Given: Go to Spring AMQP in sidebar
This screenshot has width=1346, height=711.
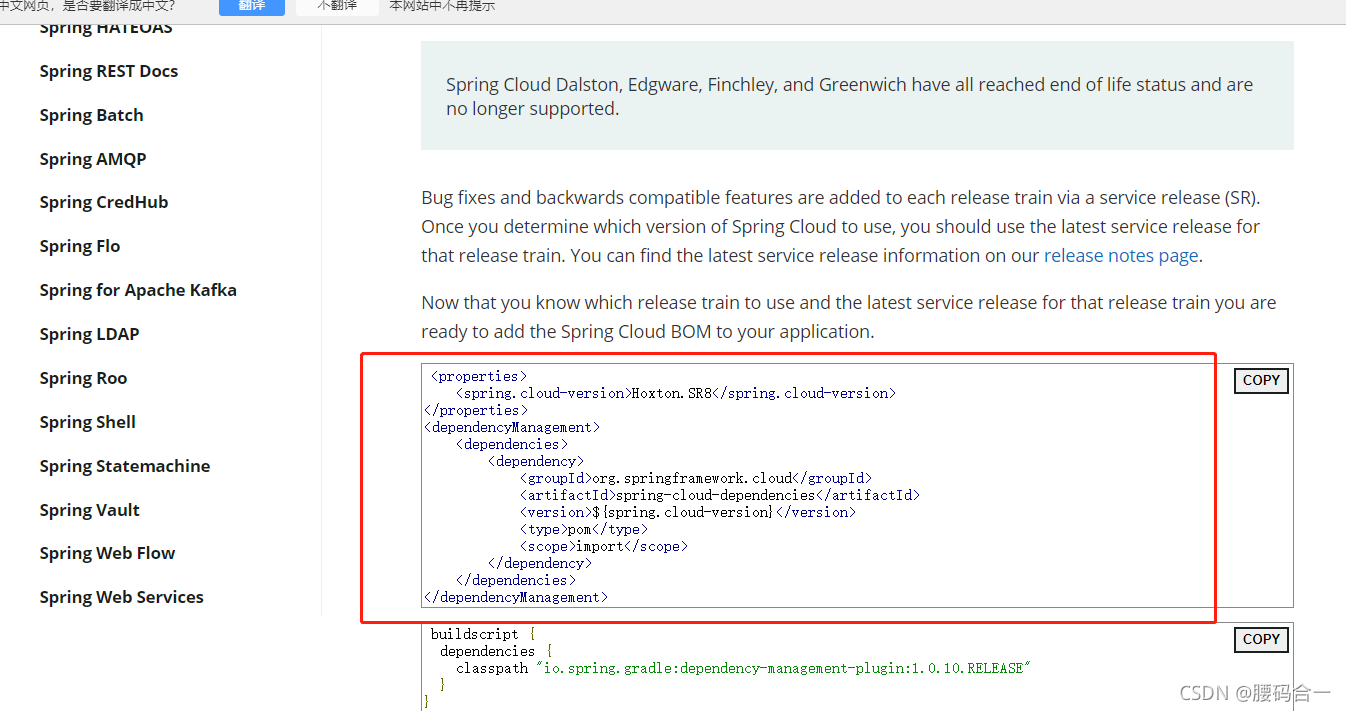Looking at the screenshot, I should pyautogui.click(x=93, y=159).
